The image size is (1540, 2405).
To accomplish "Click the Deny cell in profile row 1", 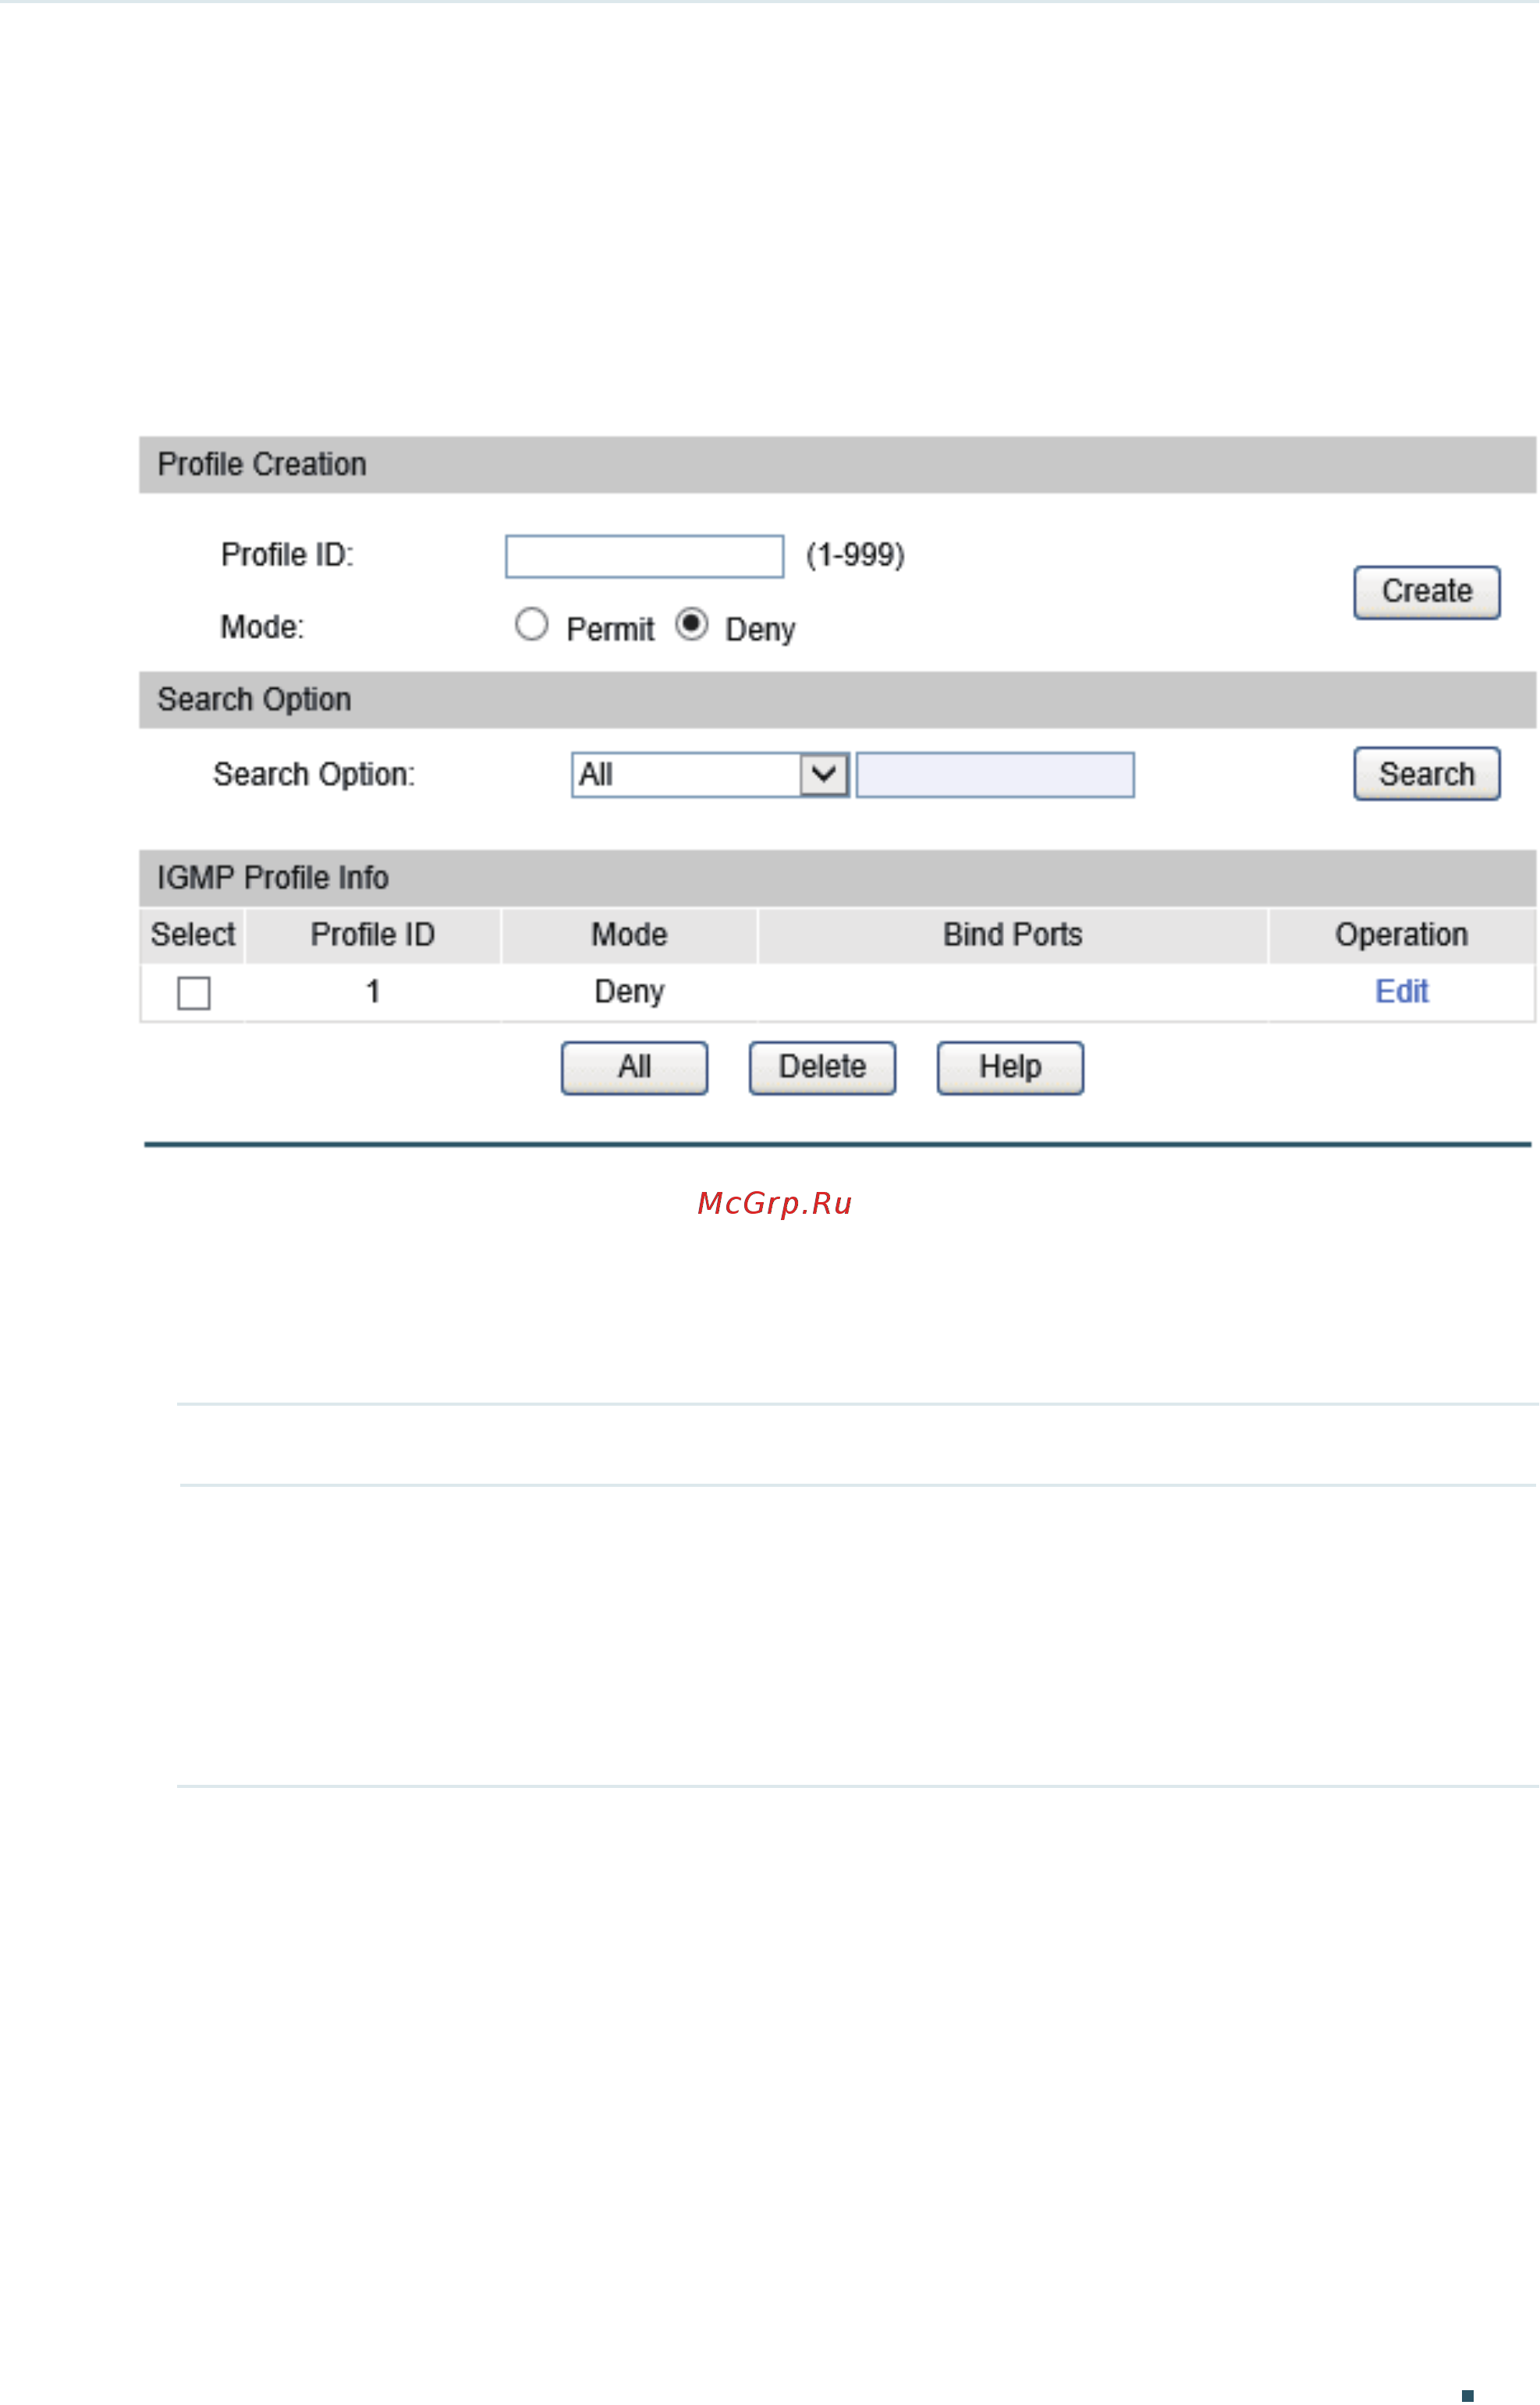I will coord(630,993).
